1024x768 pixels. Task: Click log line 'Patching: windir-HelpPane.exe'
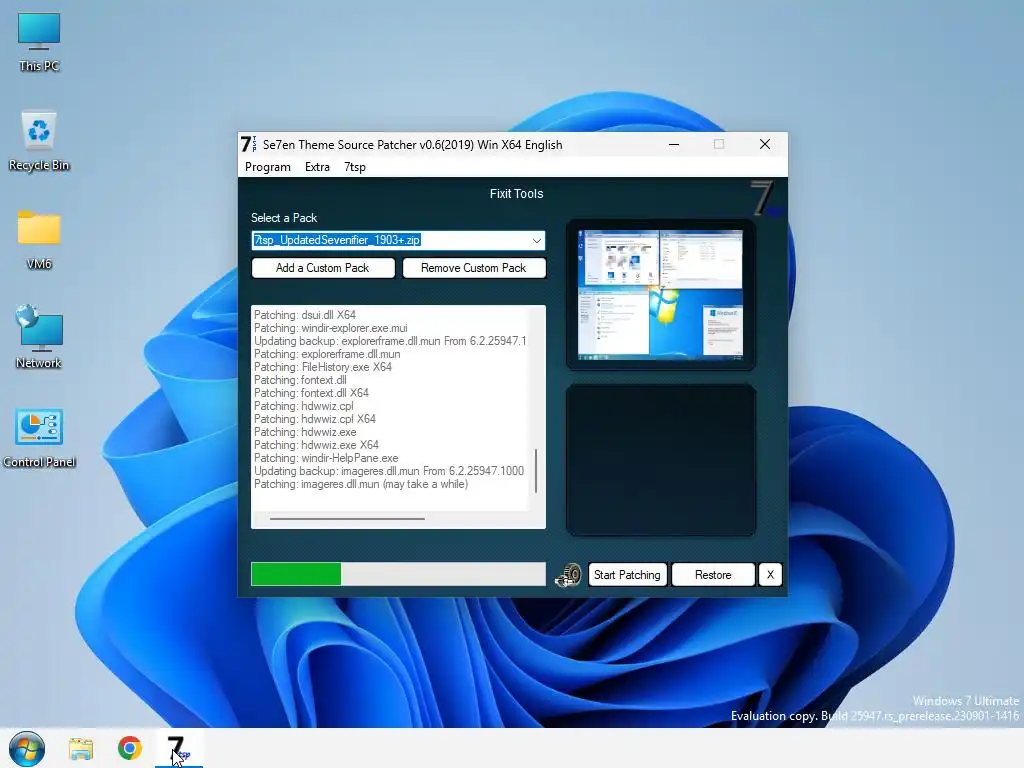326,458
